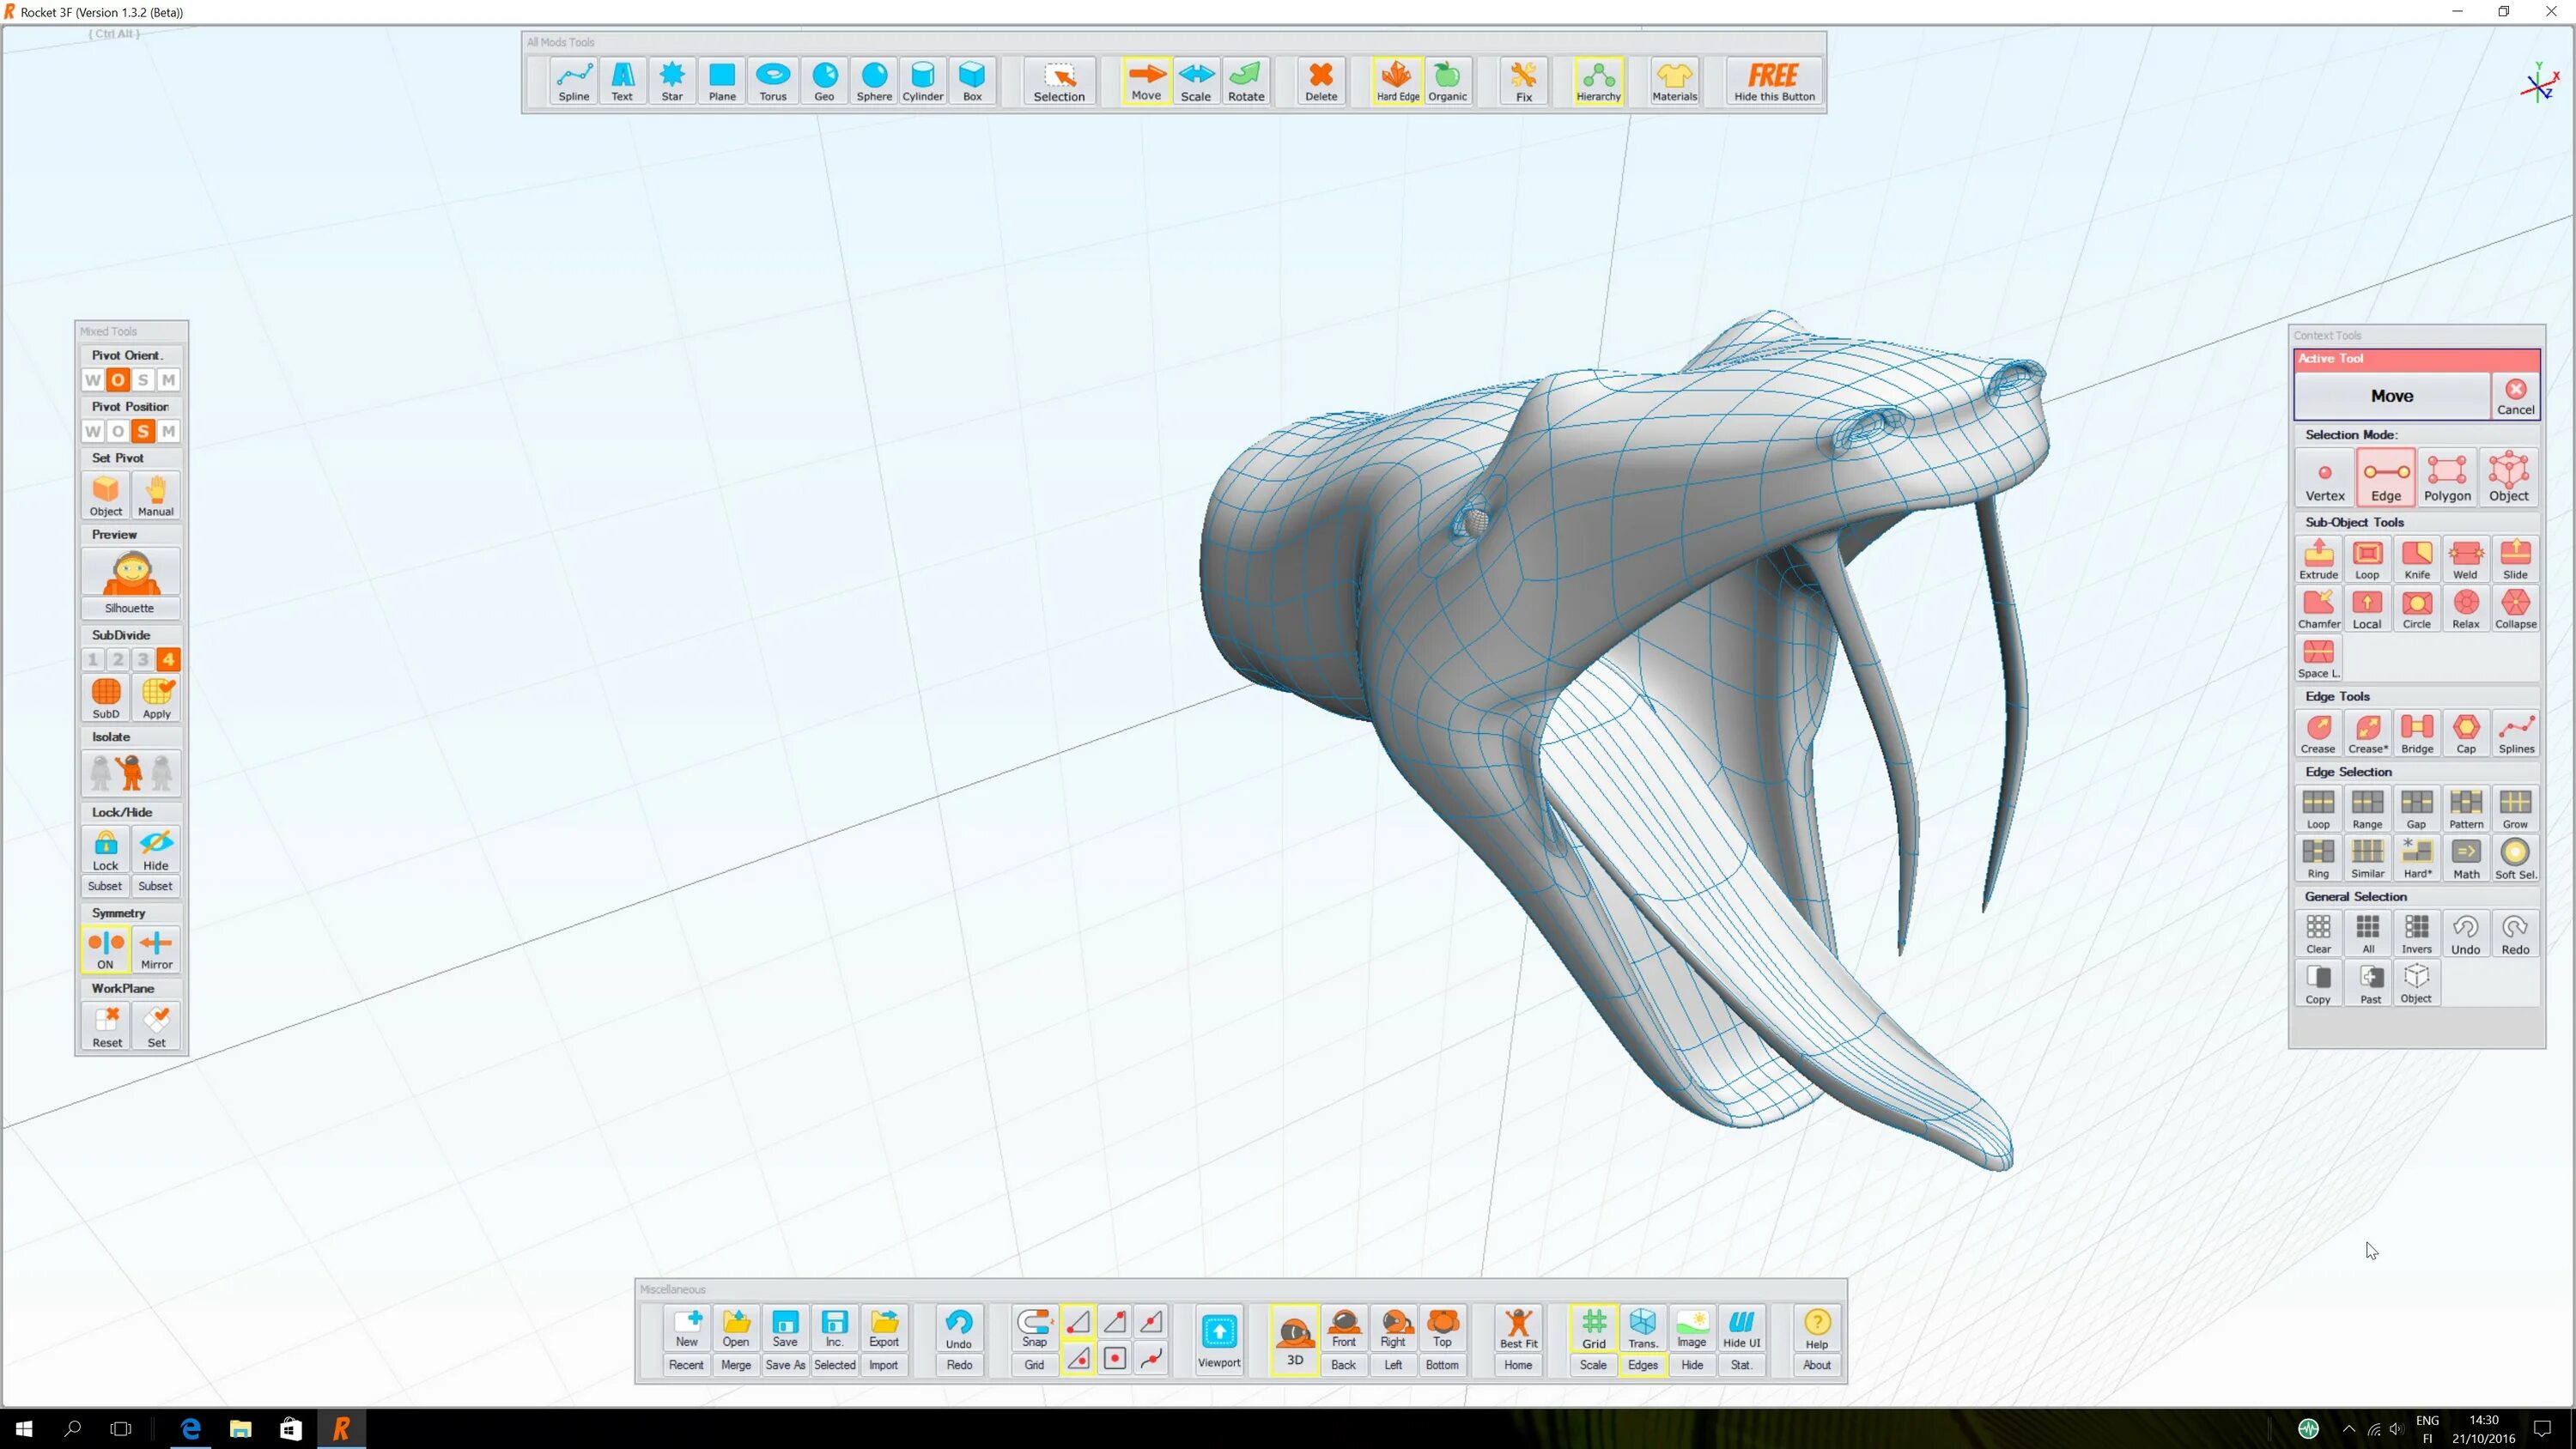Toggle Symmetry ON button

105,948
